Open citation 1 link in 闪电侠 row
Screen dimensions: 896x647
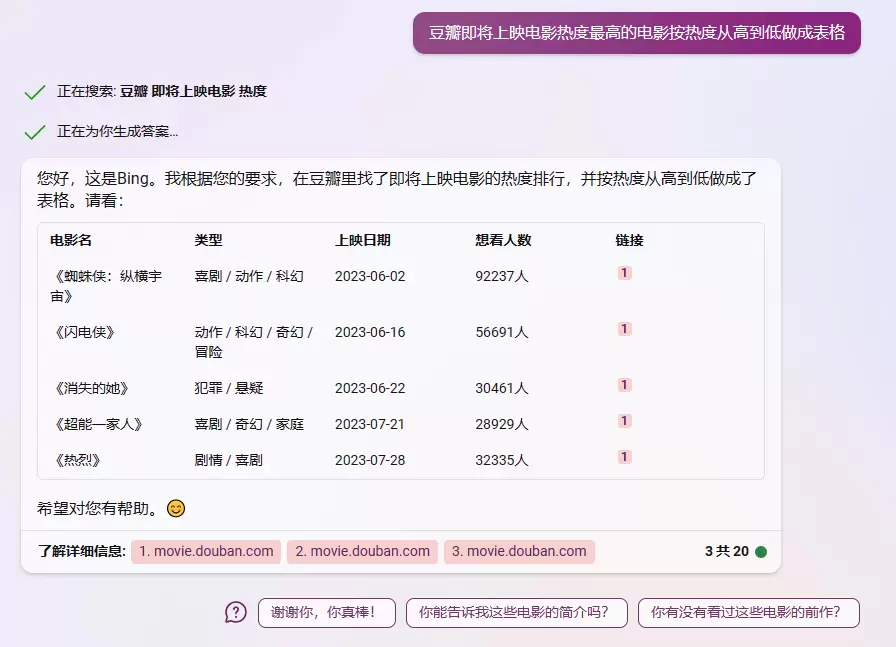(x=625, y=329)
